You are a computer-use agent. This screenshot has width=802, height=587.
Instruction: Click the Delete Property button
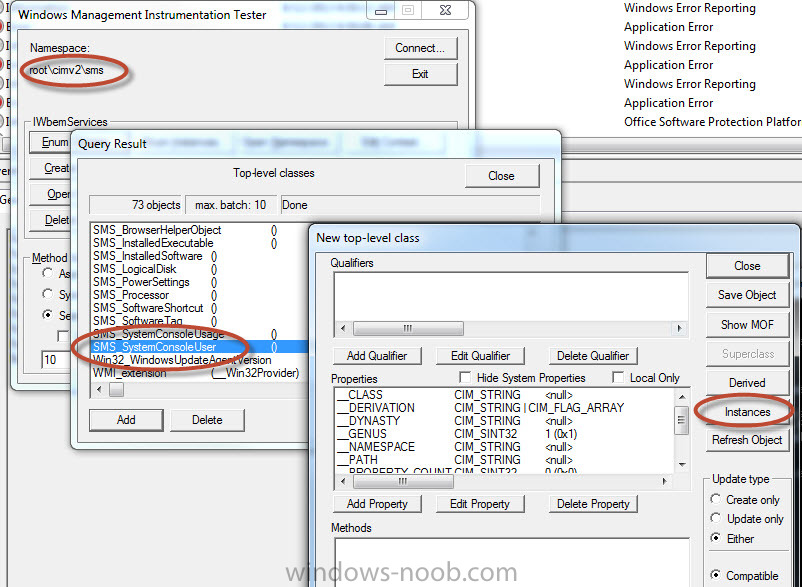(x=593, y=504)
